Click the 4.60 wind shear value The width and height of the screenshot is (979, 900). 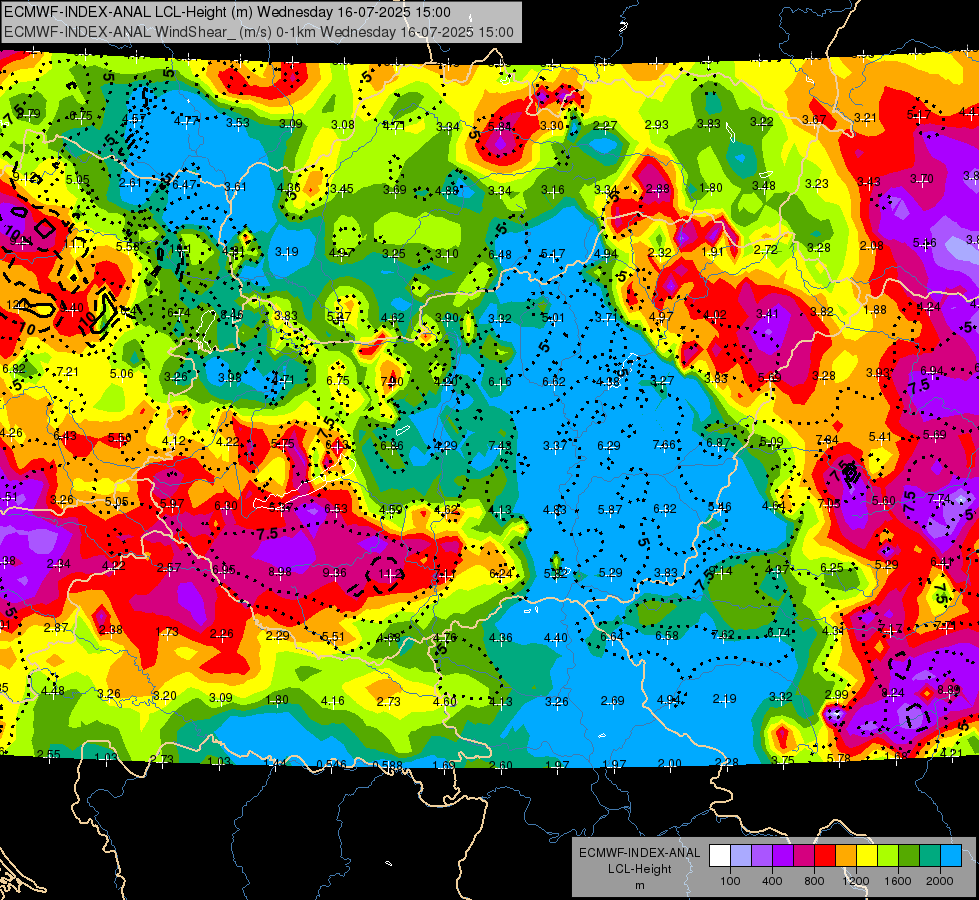pyautogui.click(x=445, y=701)
